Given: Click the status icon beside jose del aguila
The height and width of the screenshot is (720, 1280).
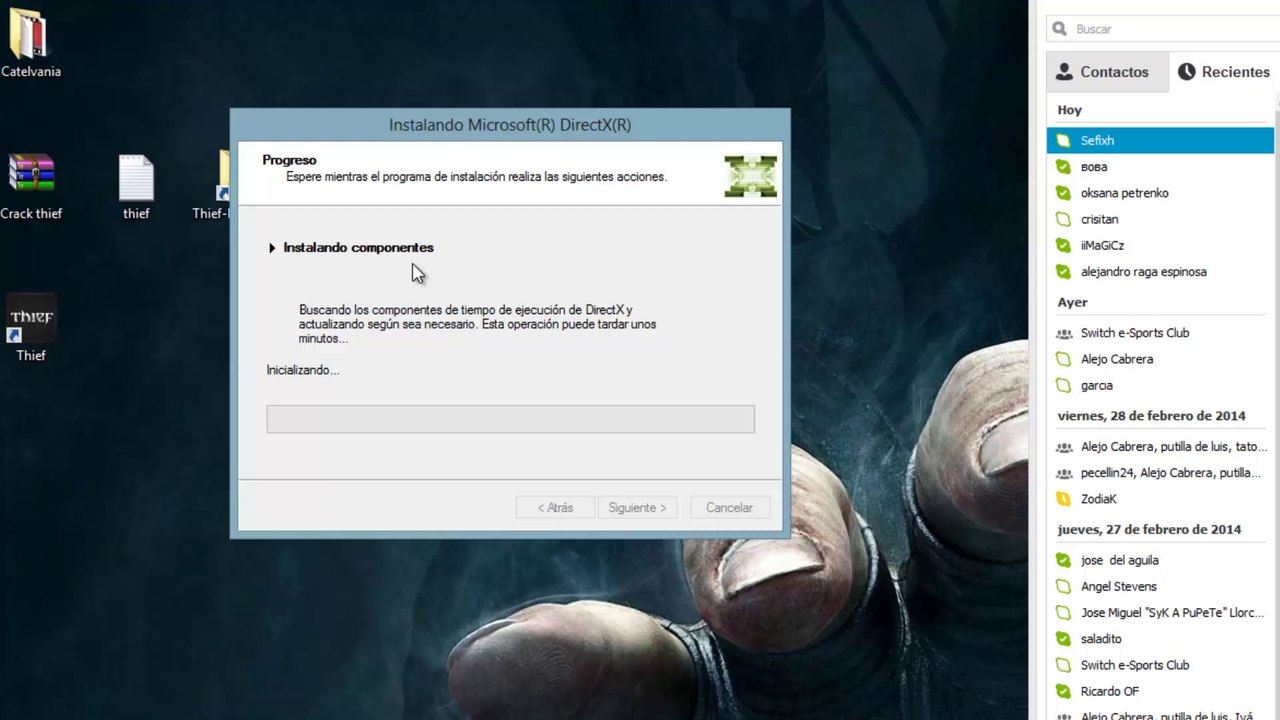Looking at the screenshot, I should coord(1063,560).
